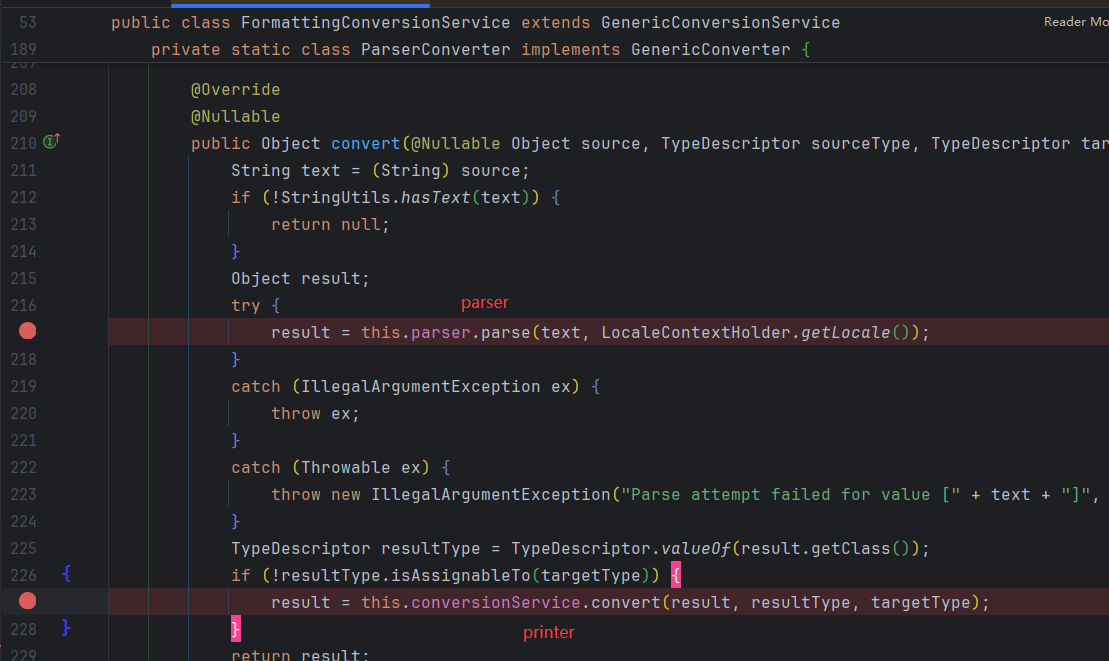
Task: Click the return null statement
Action: 330,225
